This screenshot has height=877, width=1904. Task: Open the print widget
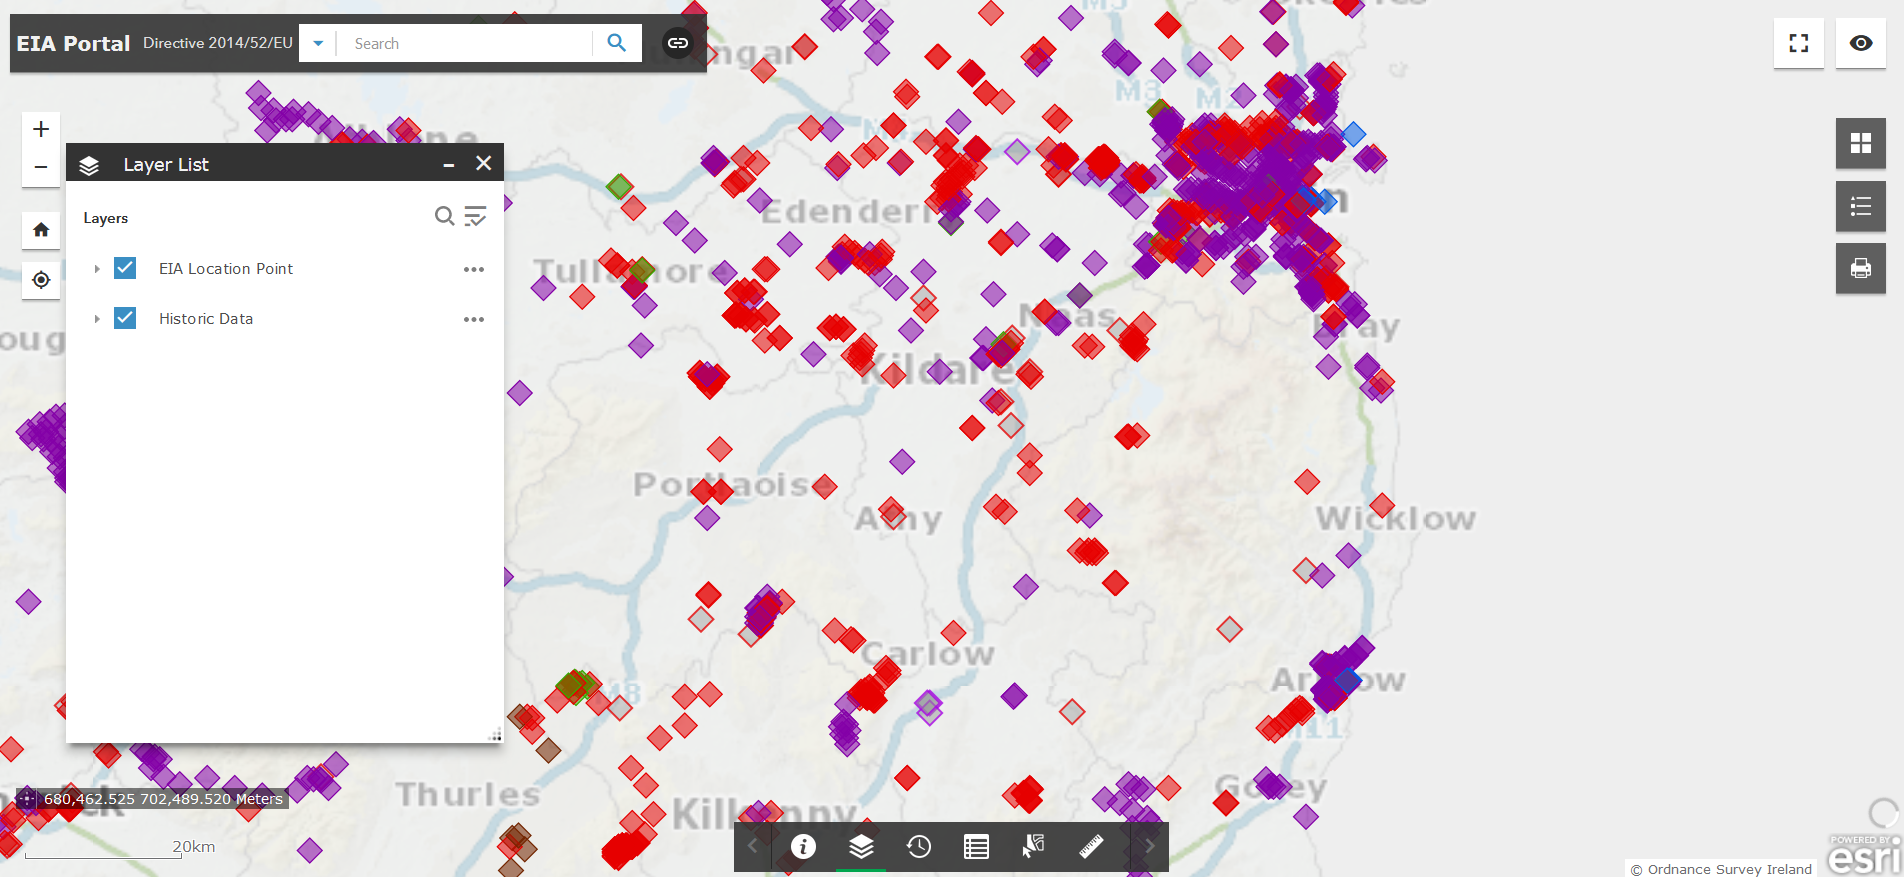click(x=1861, y=268)
